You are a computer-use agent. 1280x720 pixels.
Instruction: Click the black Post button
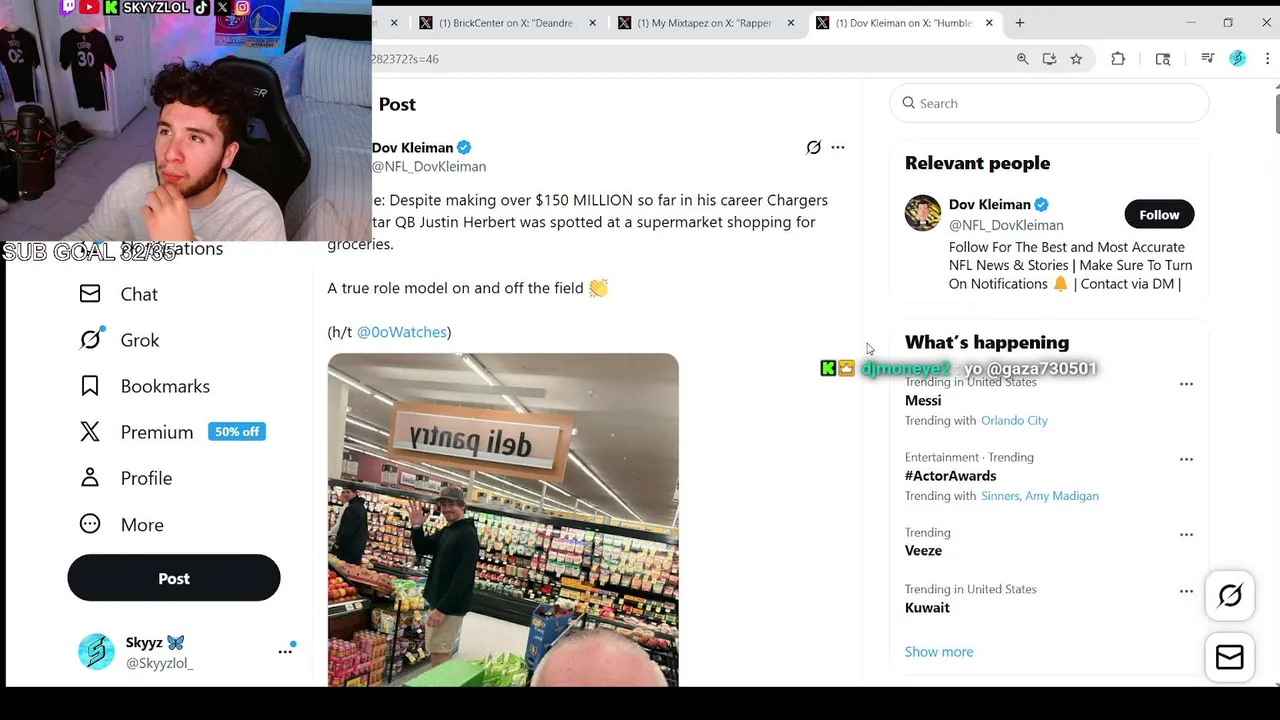point(174,578)
